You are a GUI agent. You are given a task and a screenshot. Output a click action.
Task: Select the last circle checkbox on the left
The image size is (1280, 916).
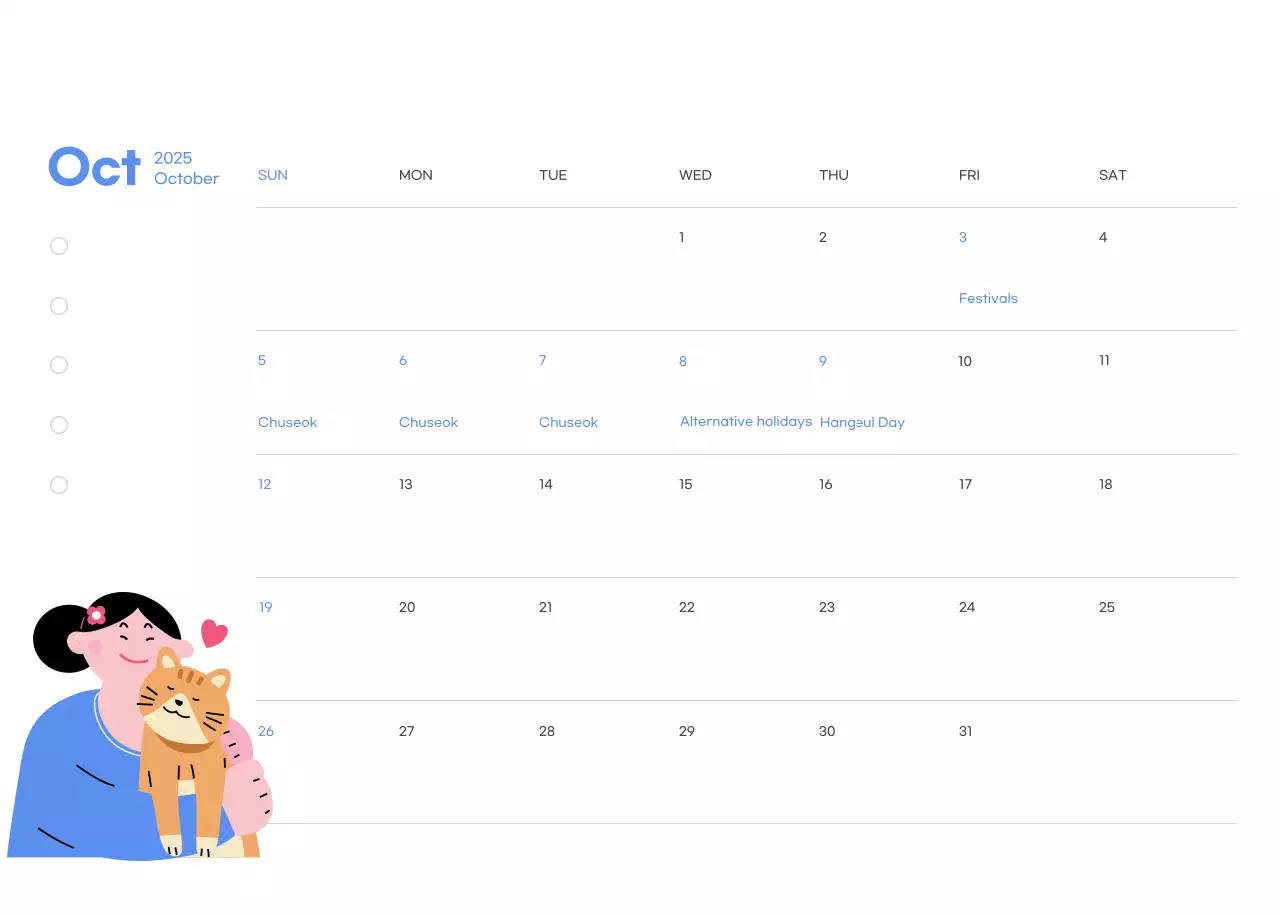(59, 485)
